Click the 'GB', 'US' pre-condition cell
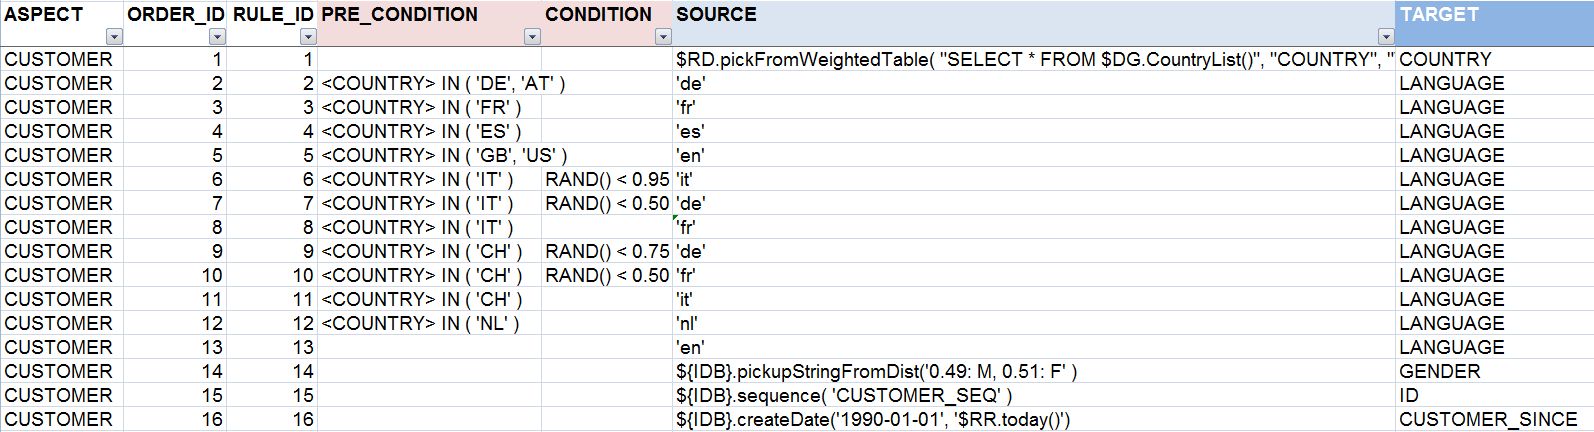 pos(430,155)
